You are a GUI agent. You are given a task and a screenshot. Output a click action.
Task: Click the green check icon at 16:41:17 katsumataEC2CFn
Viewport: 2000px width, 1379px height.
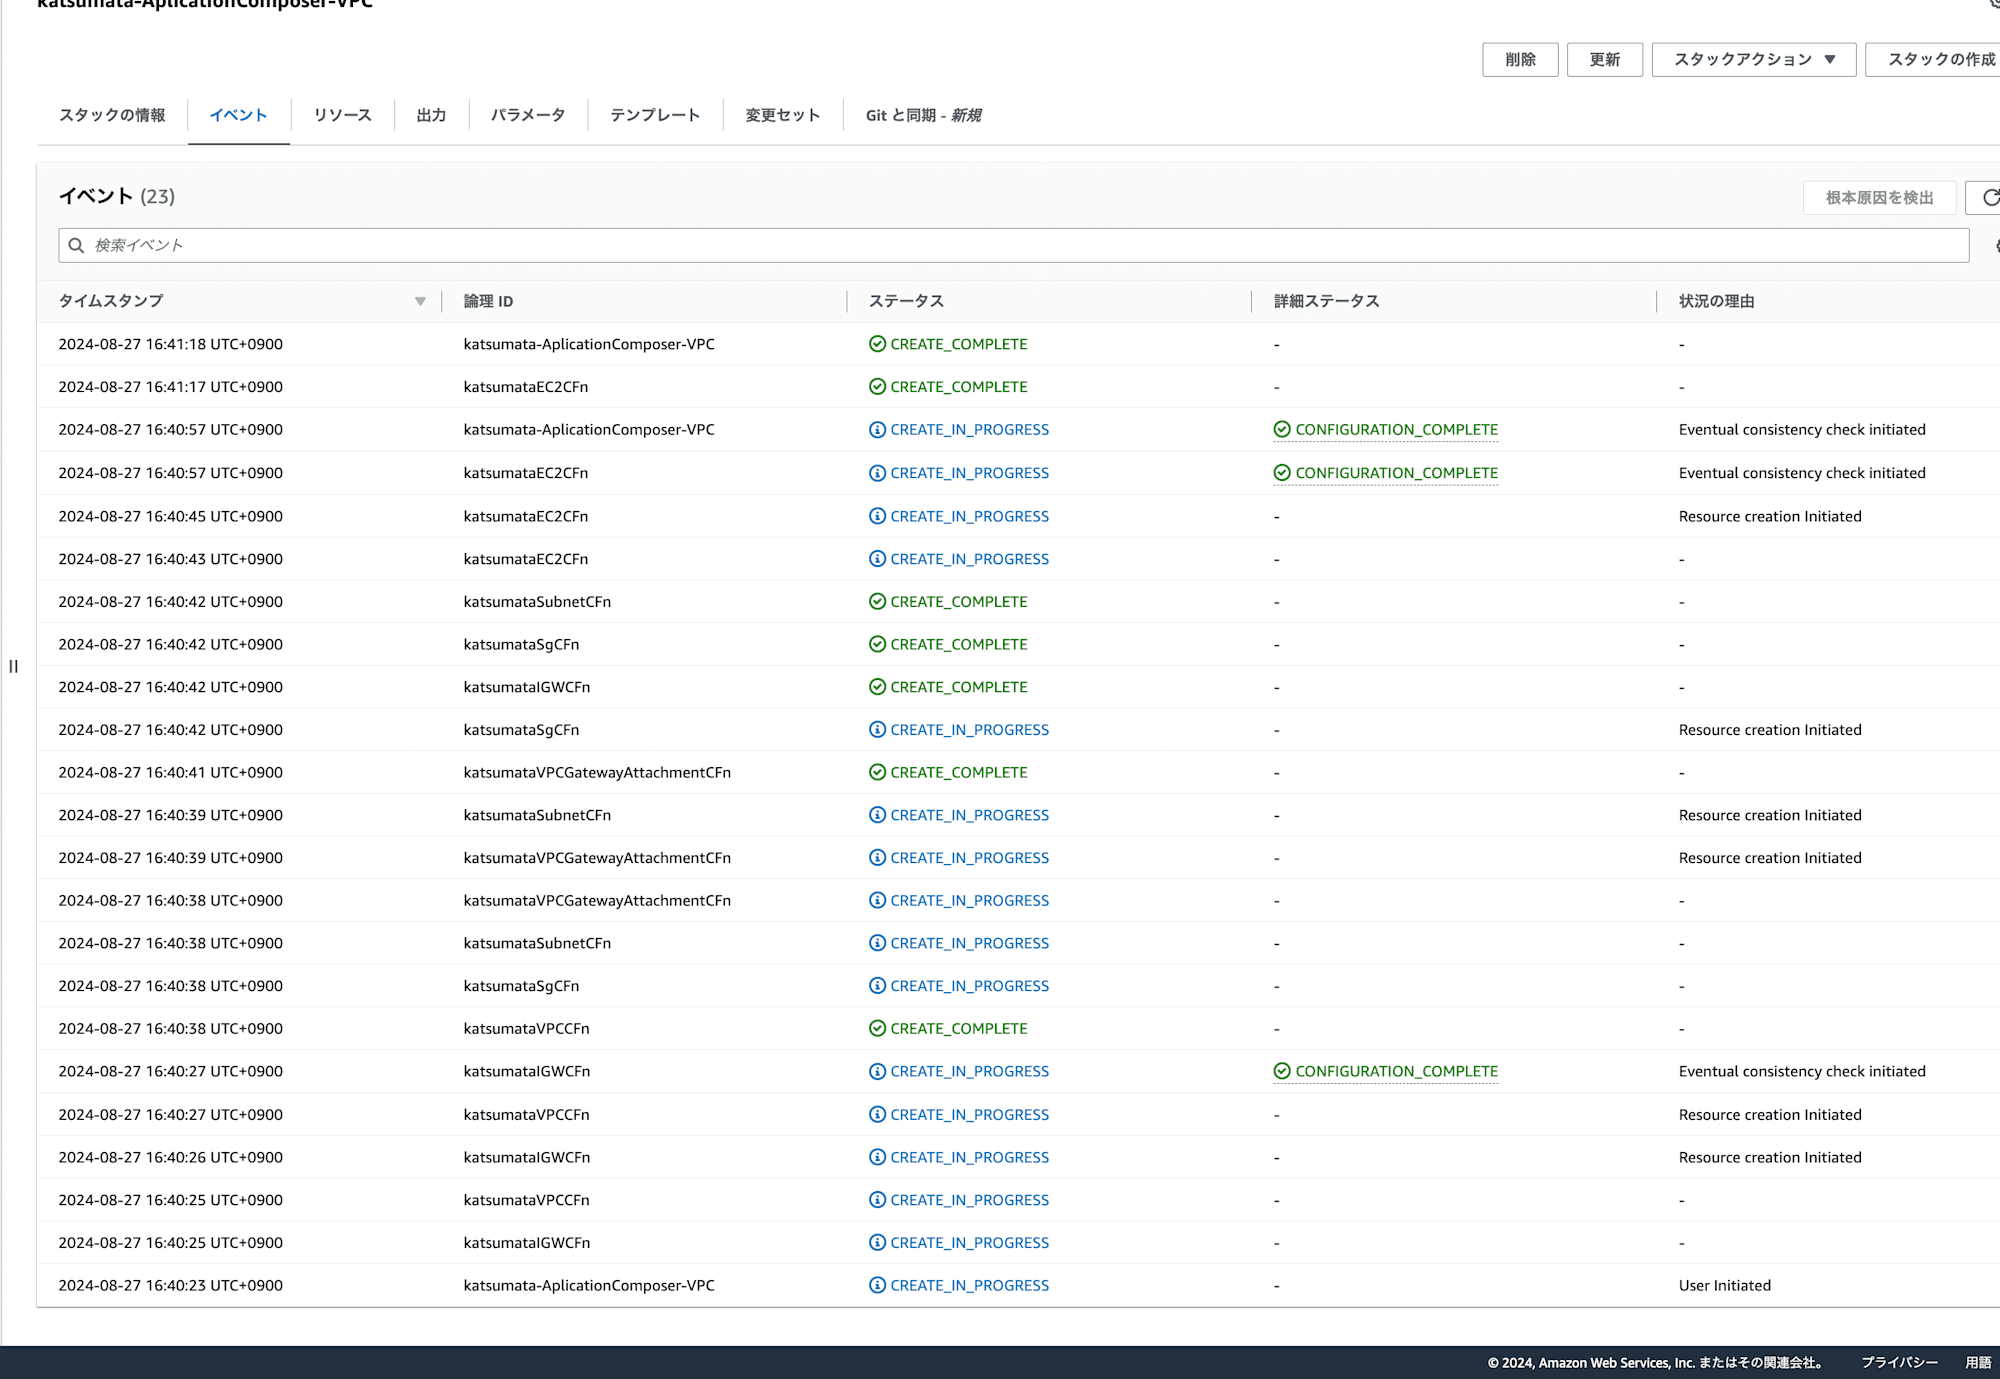coord(877,386)
